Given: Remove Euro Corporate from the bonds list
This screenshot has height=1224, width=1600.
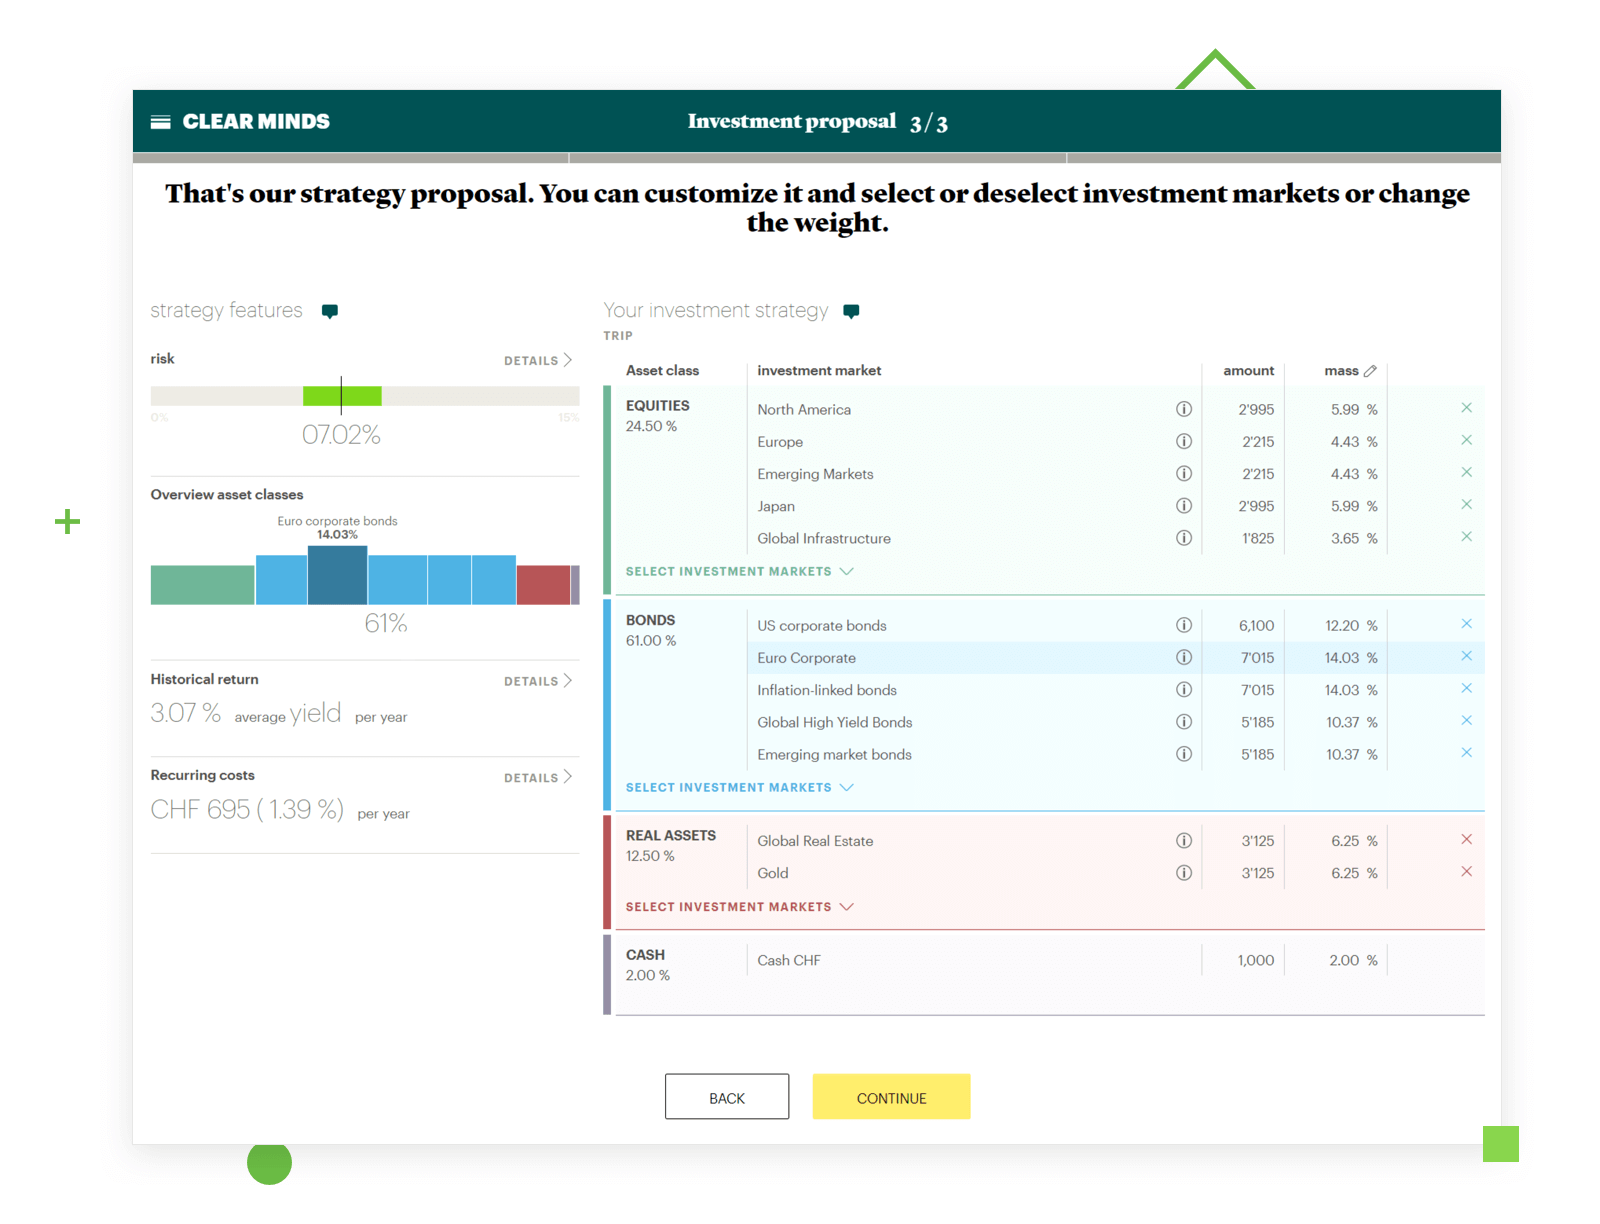Looking at the screenshot, I should [1467, 656].
